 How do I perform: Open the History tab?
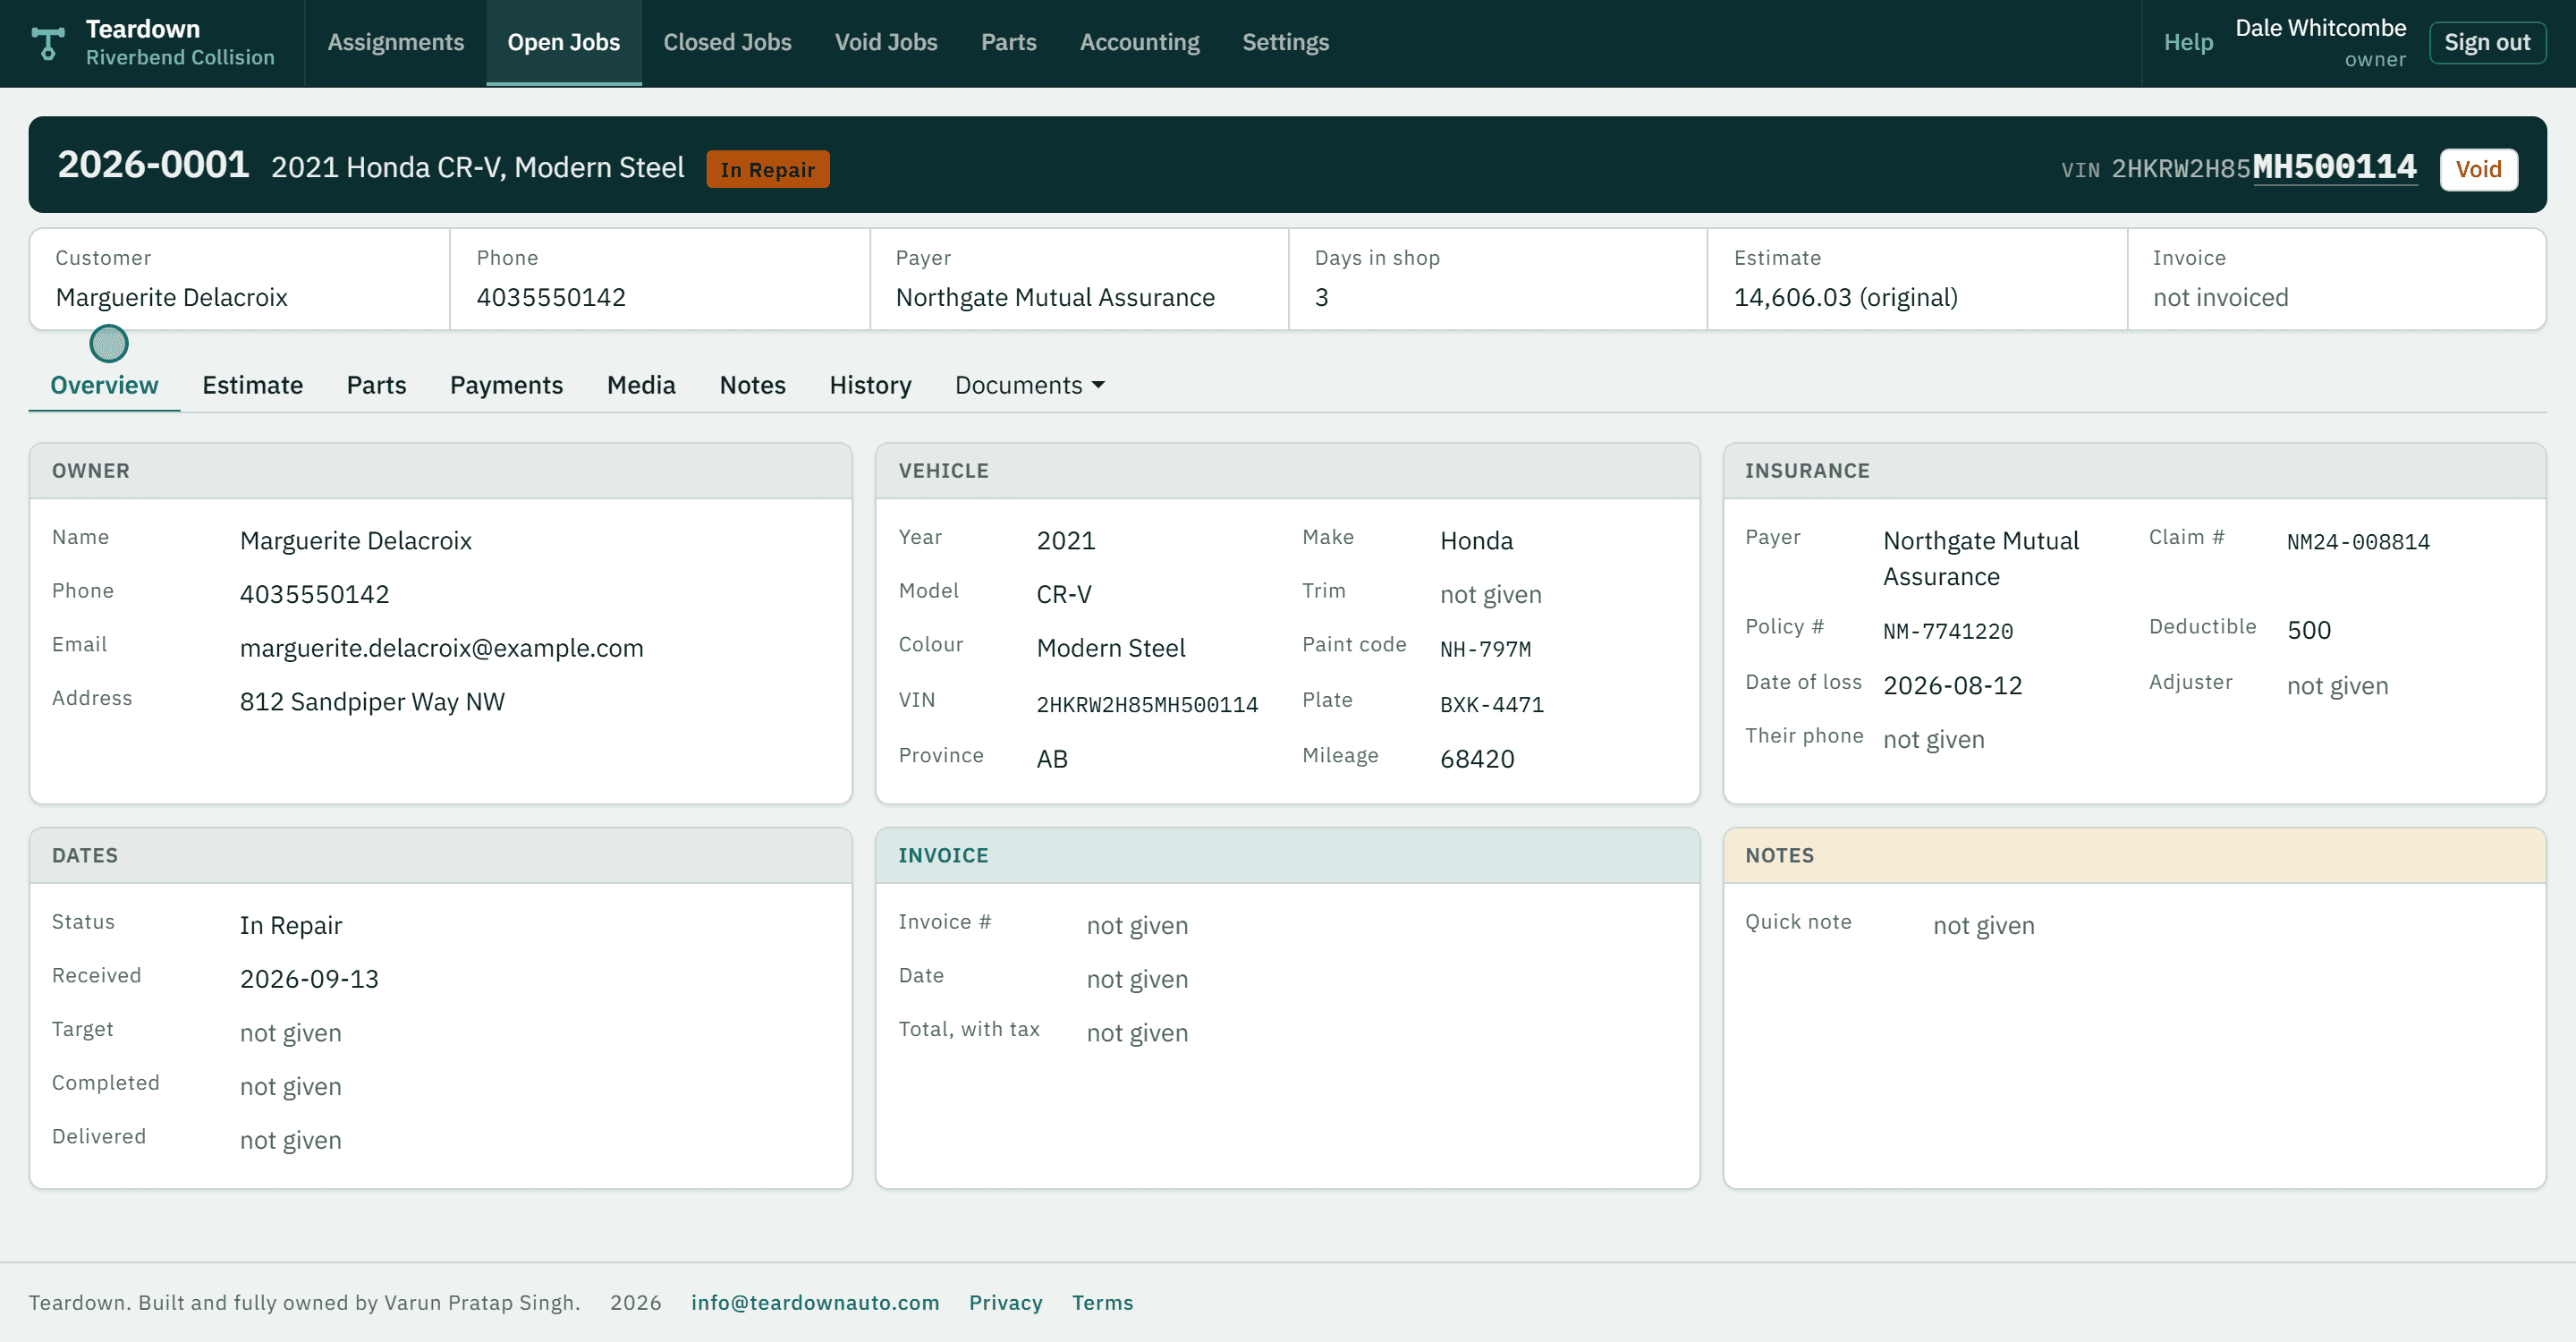tap(870, 385)
